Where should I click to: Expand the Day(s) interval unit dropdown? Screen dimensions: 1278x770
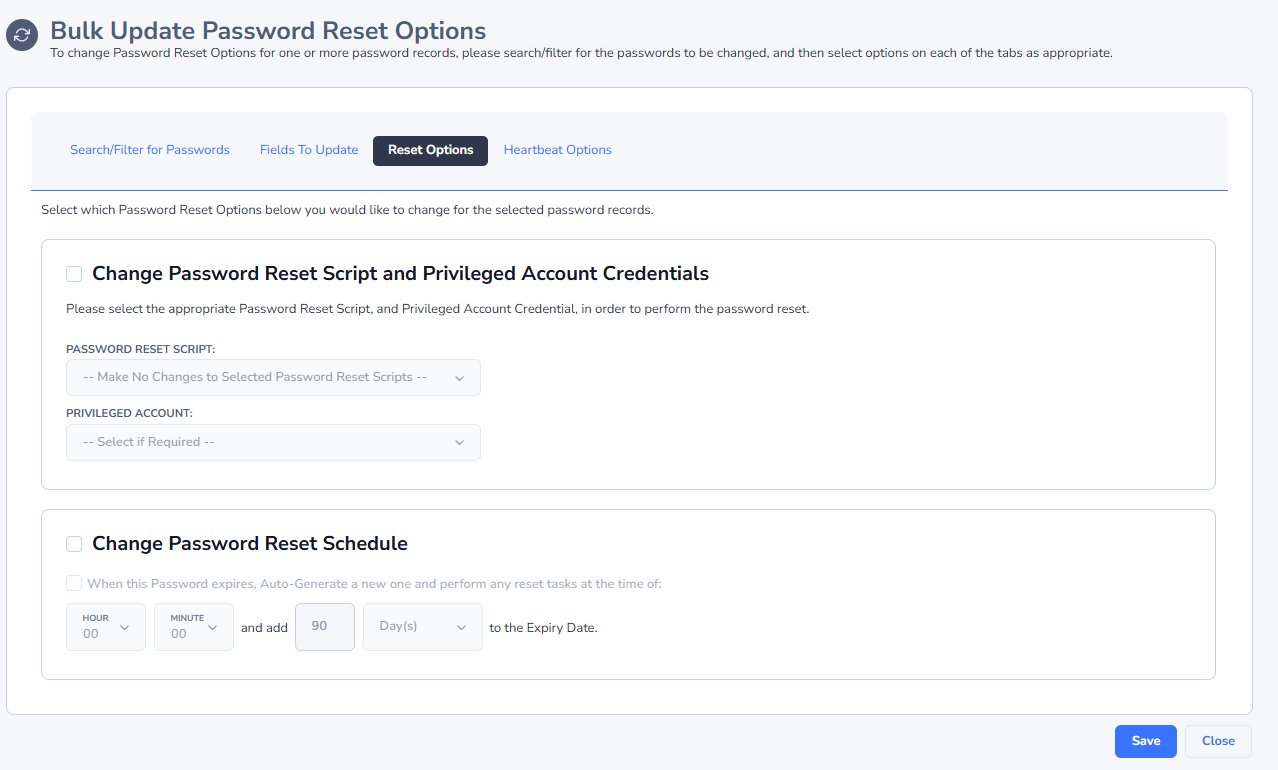[422, 627]
